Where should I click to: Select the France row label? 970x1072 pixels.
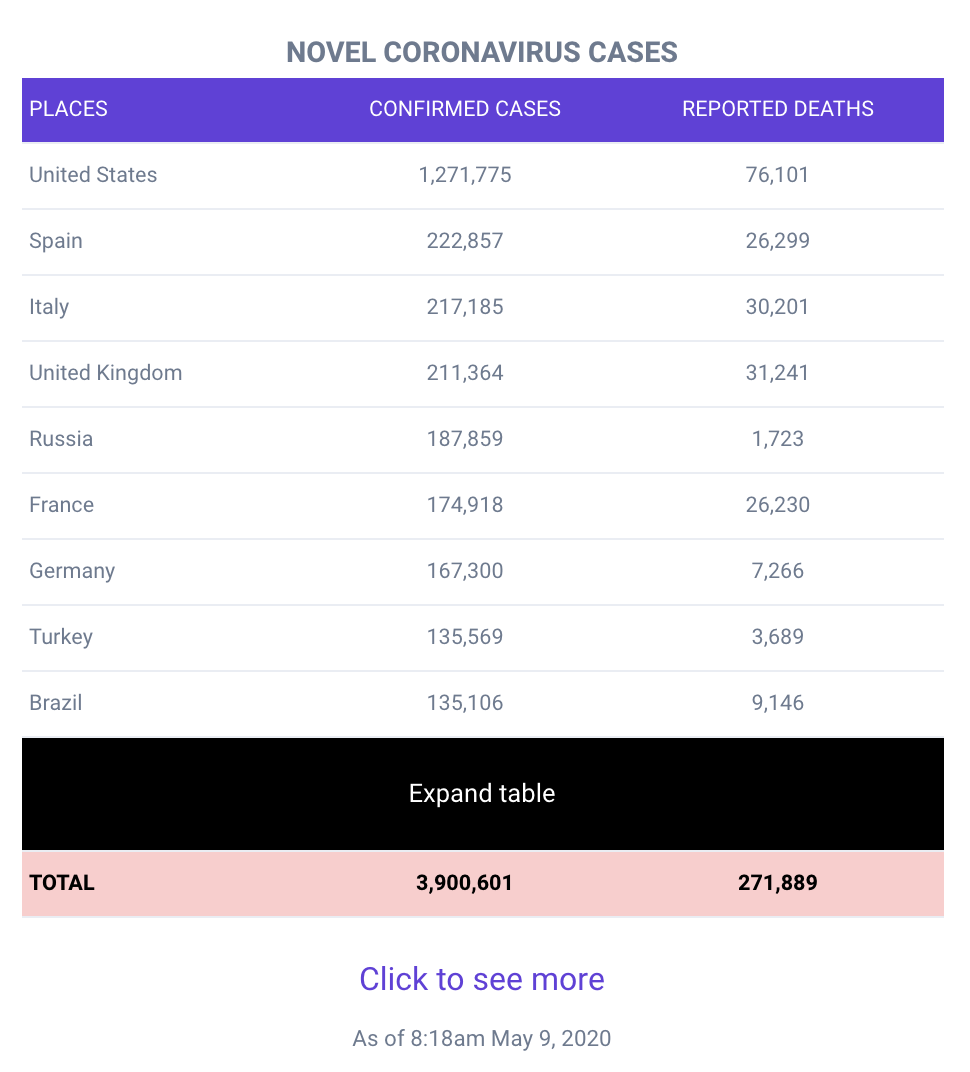[x=62, y=505]
